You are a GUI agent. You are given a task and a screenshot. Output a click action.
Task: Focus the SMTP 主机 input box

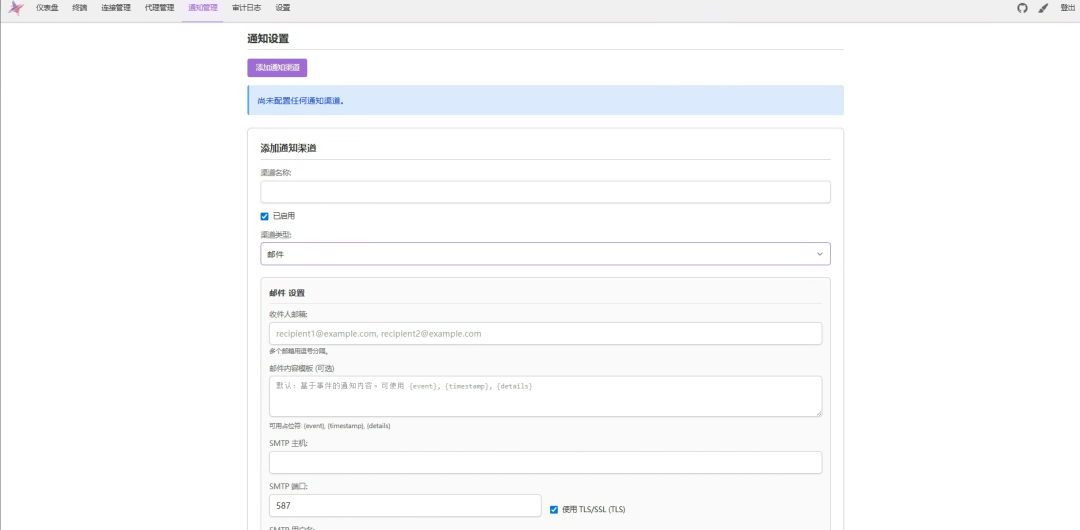(x=545, y=462)
